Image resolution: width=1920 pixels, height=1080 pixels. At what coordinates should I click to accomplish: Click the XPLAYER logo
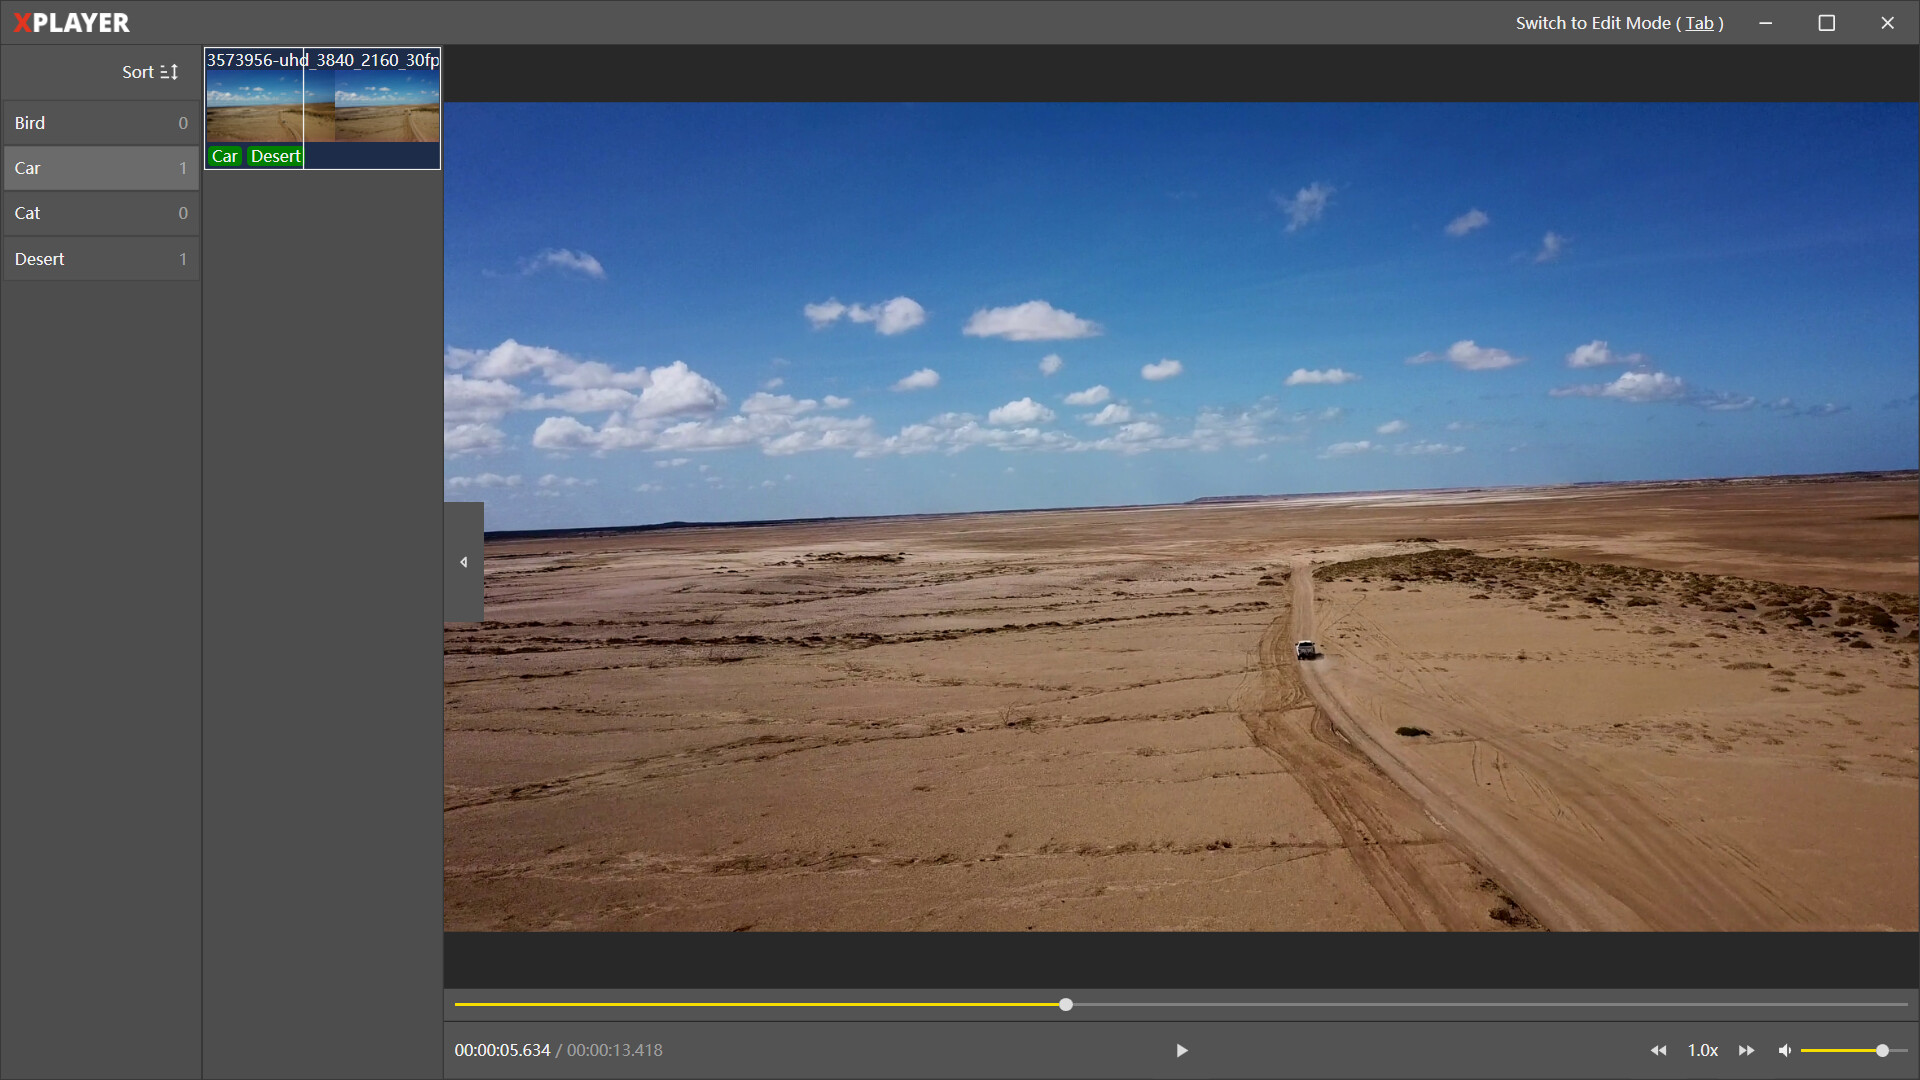click(72, 23)
